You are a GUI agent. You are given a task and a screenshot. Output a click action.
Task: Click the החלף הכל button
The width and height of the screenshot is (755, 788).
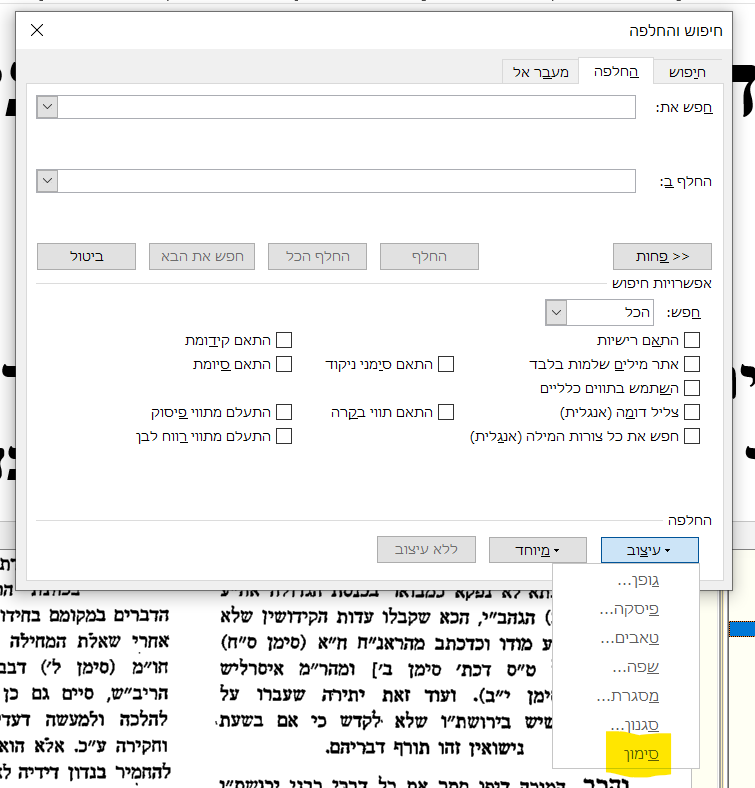tap(317, 256)
